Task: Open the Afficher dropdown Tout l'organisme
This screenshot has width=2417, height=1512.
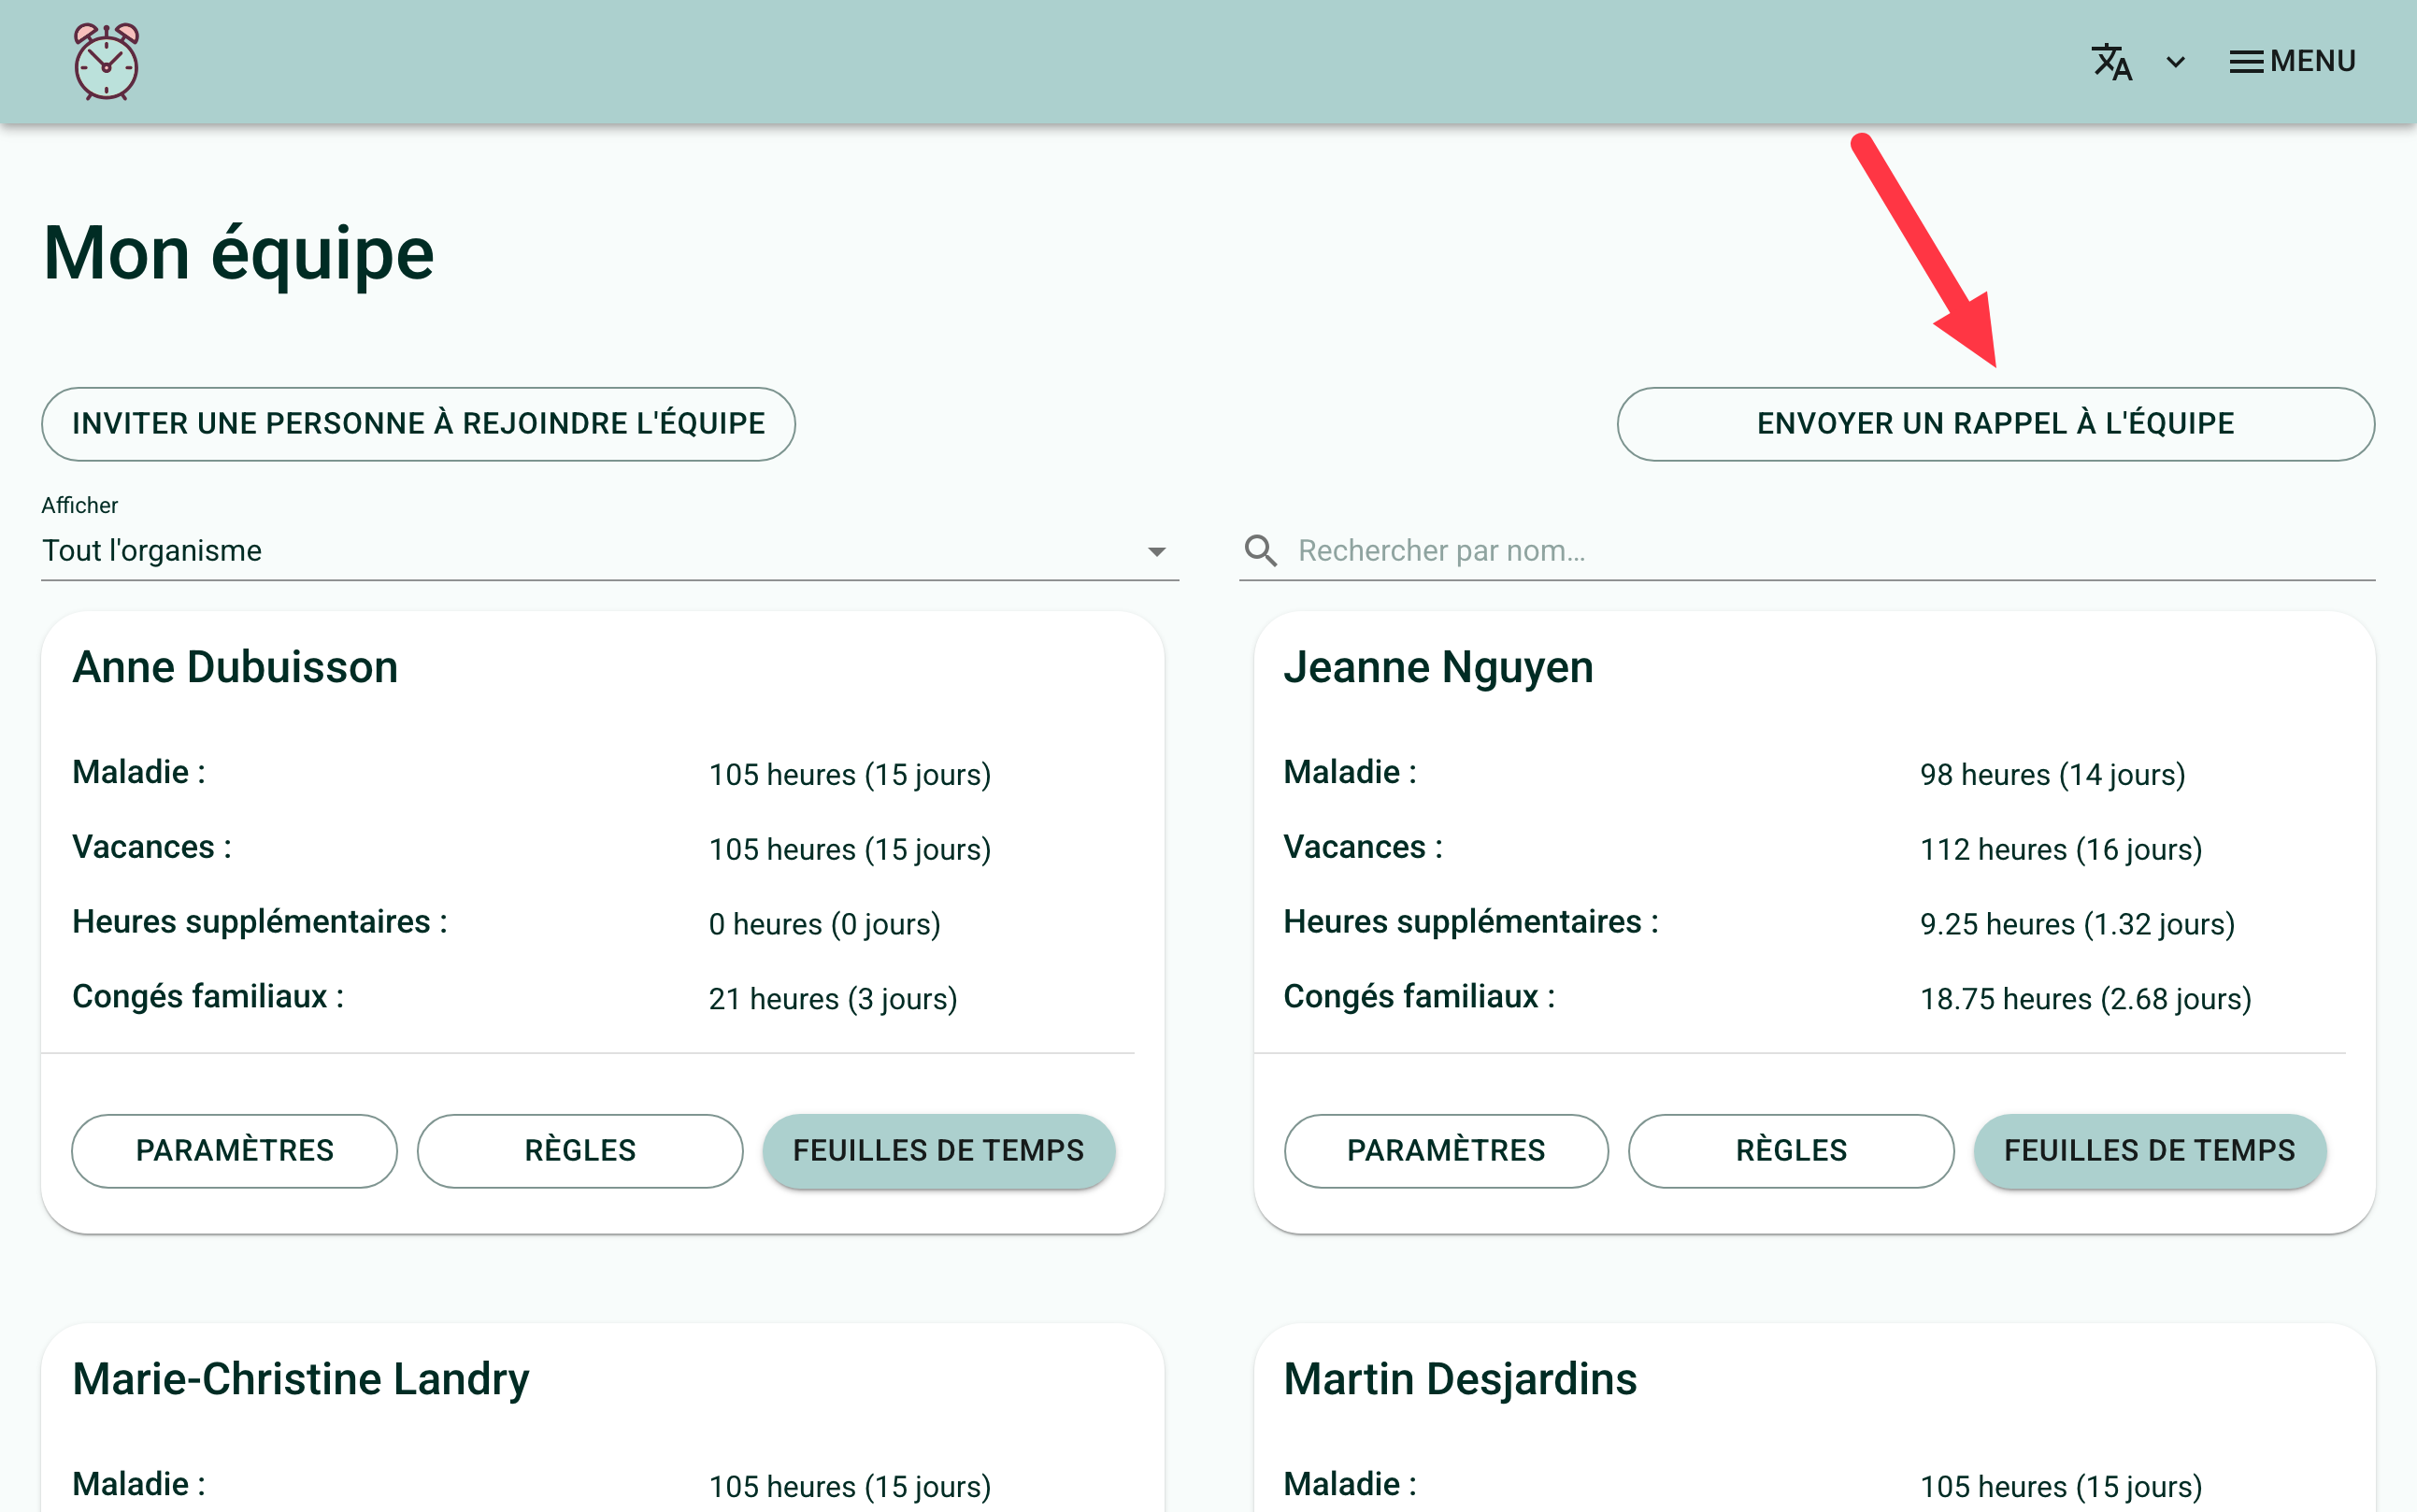Action: click(x=609, y=551)
